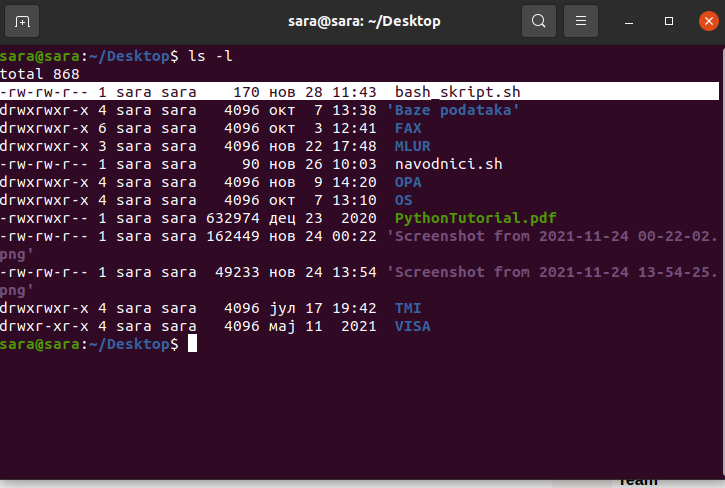Open the hamburger menu
Image resolution: width=725 pixels, height=488 pixels.
pos(581,21)
